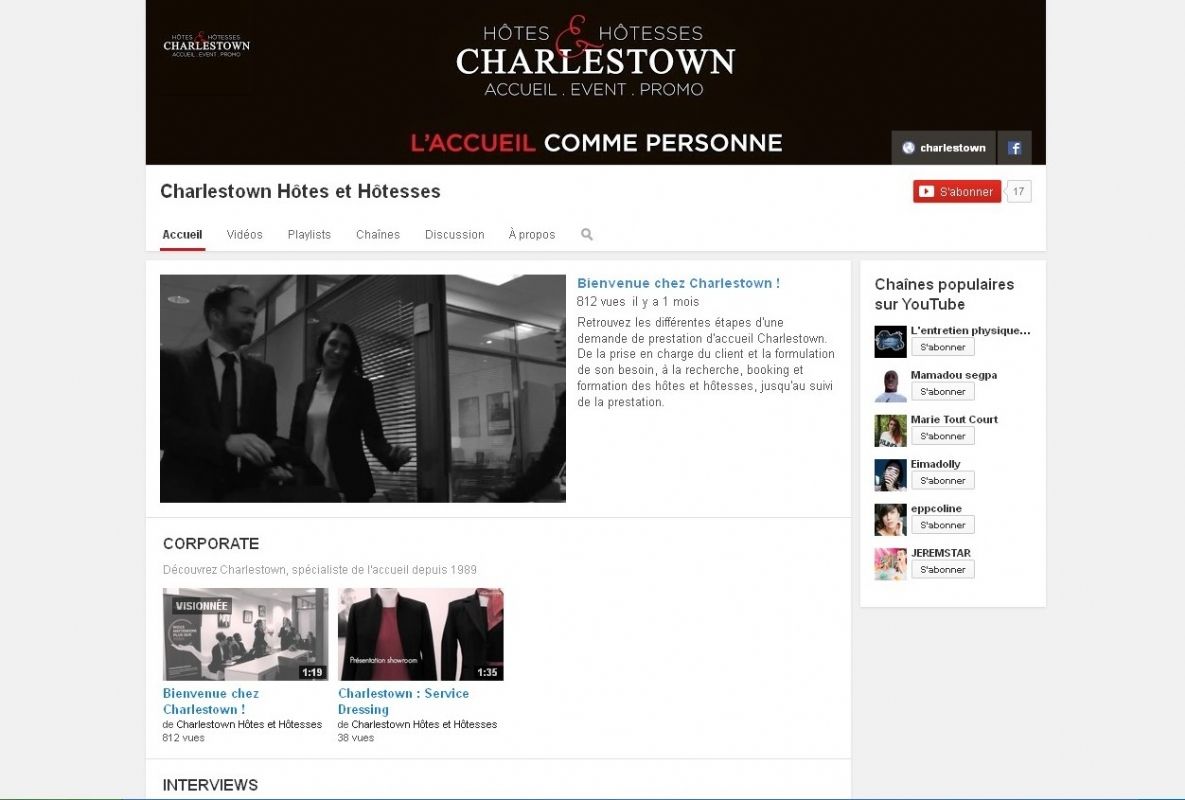Open the Marie Tout Court channel name

point(954,419)
